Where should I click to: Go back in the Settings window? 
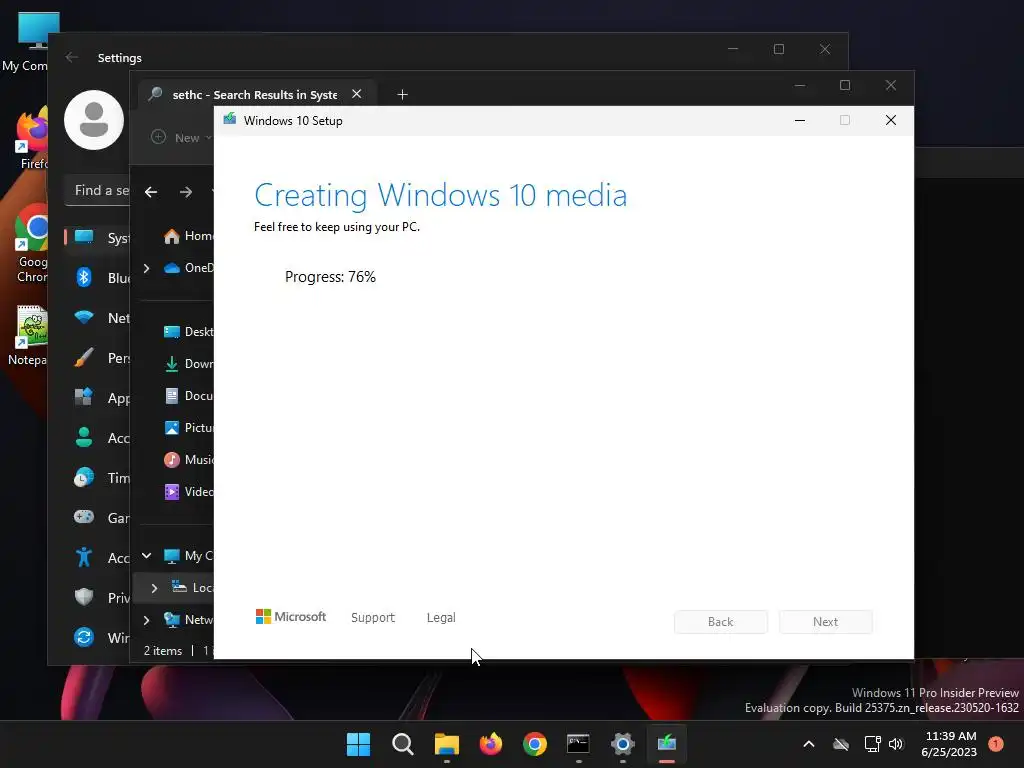72,57
